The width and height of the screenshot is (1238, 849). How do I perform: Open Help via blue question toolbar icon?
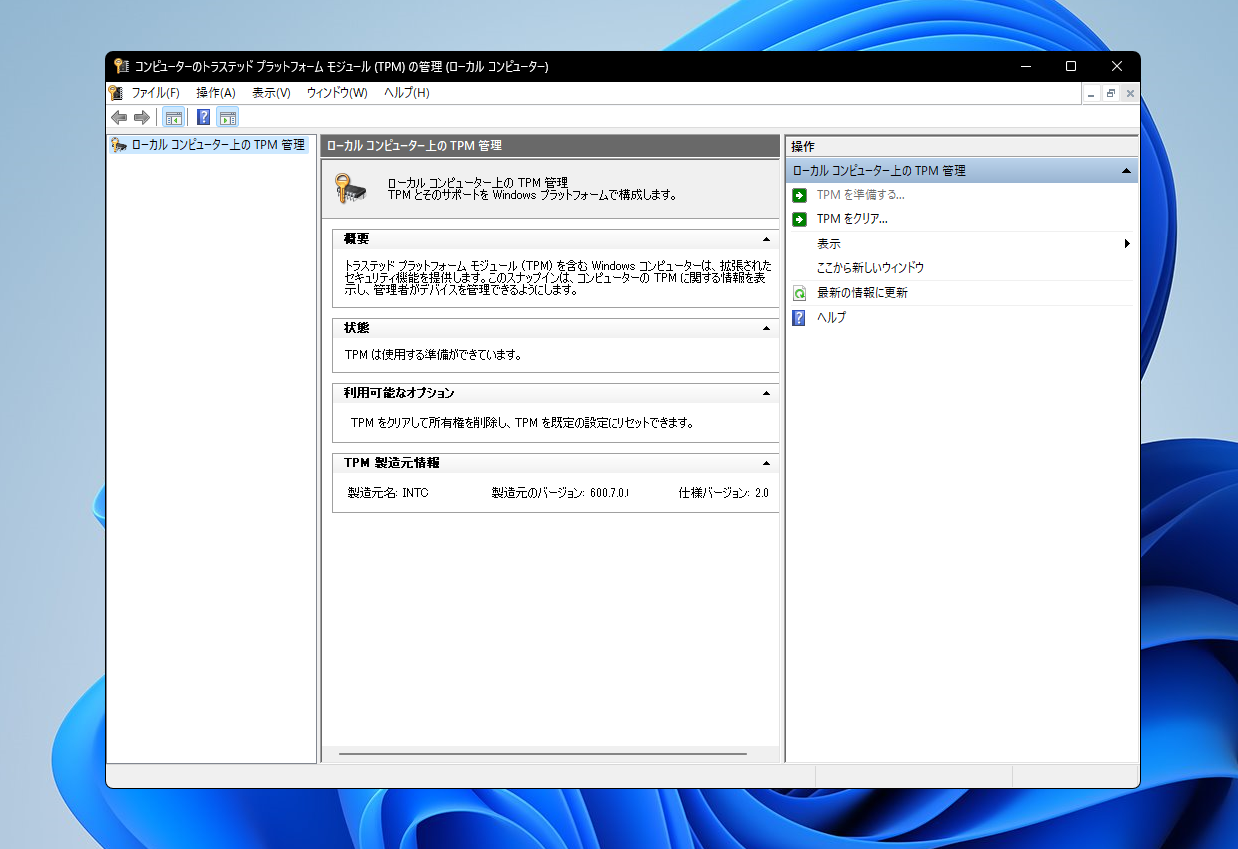203,117
